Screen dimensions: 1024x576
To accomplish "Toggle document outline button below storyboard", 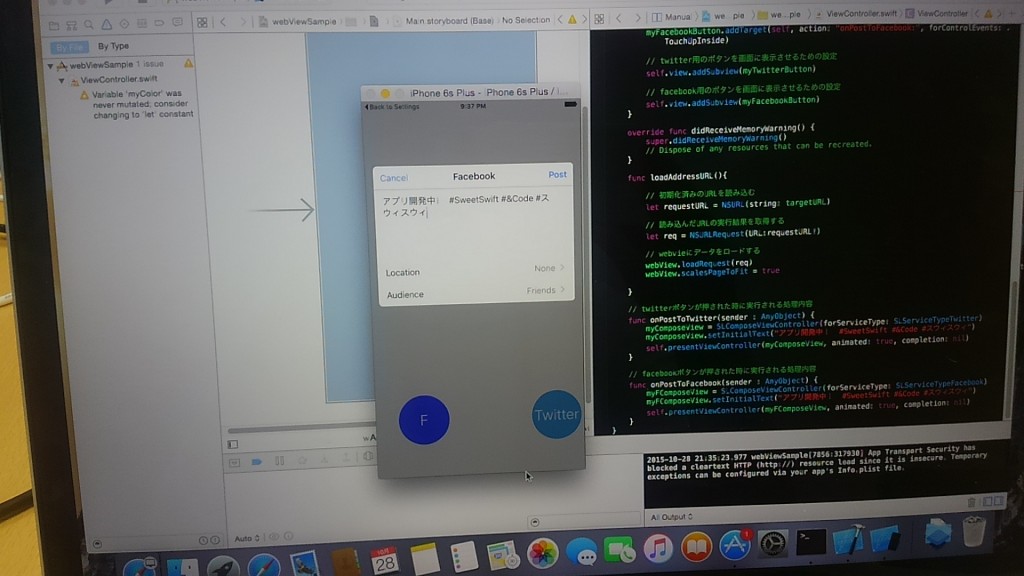I will pos(232,444).
